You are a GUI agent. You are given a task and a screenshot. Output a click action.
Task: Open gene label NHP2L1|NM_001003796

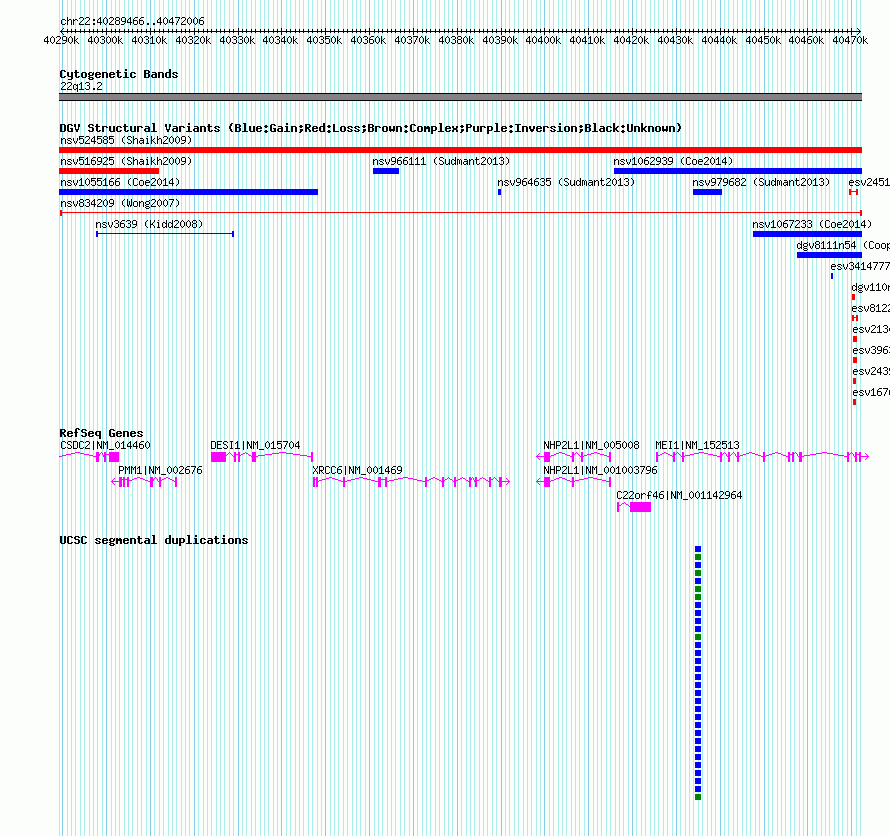pyautogui.click(x=600, y=470)
